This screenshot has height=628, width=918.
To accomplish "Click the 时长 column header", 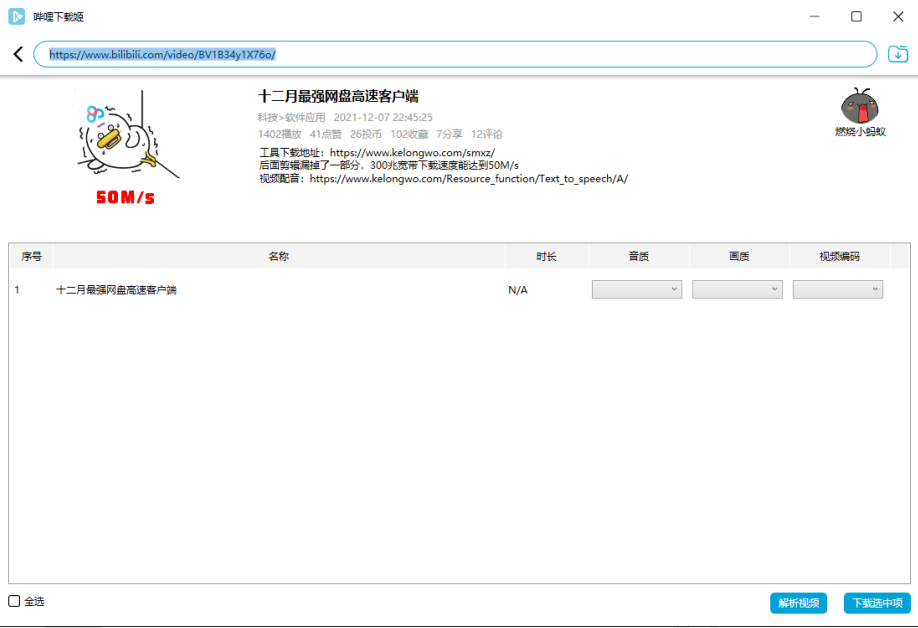I will tap(546, 256).
